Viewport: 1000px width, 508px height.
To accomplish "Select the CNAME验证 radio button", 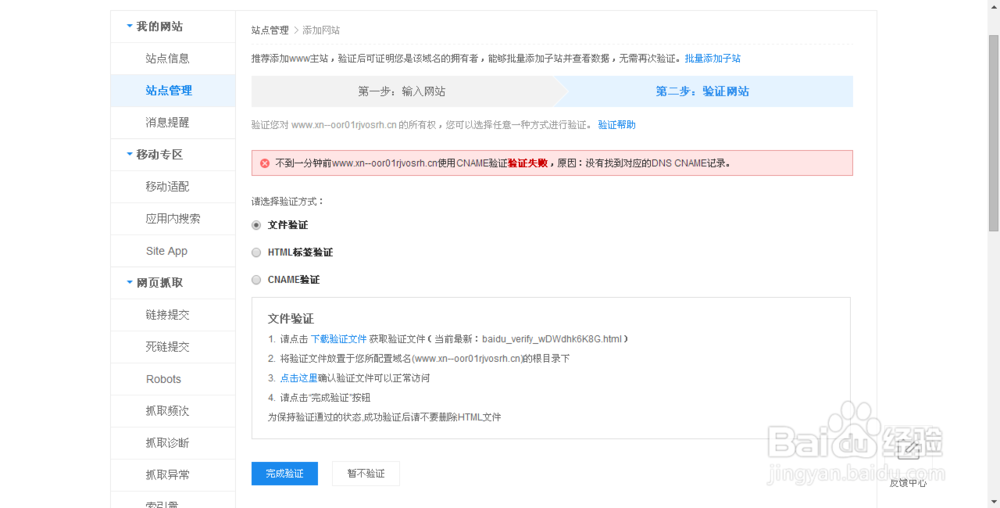I will coord(256,280).
